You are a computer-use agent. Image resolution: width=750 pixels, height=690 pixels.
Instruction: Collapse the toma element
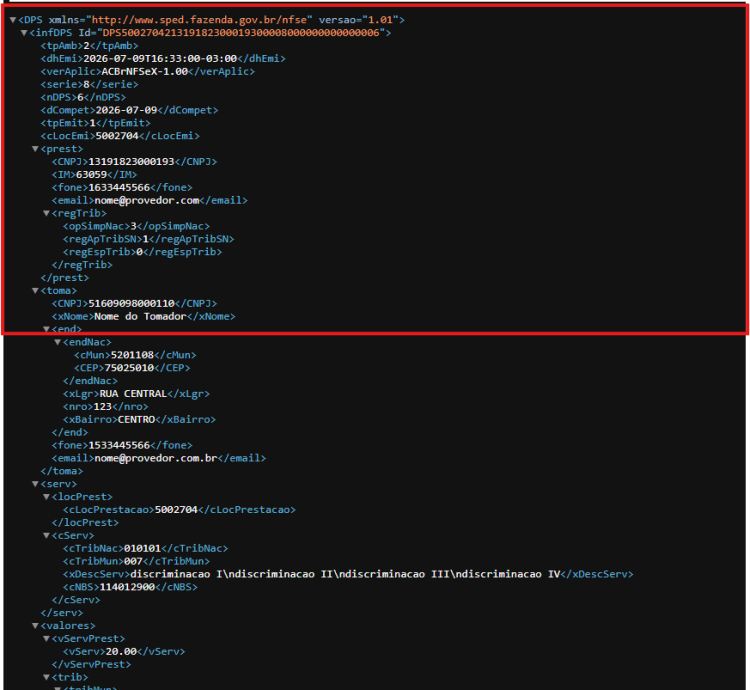tap(35, 291)
